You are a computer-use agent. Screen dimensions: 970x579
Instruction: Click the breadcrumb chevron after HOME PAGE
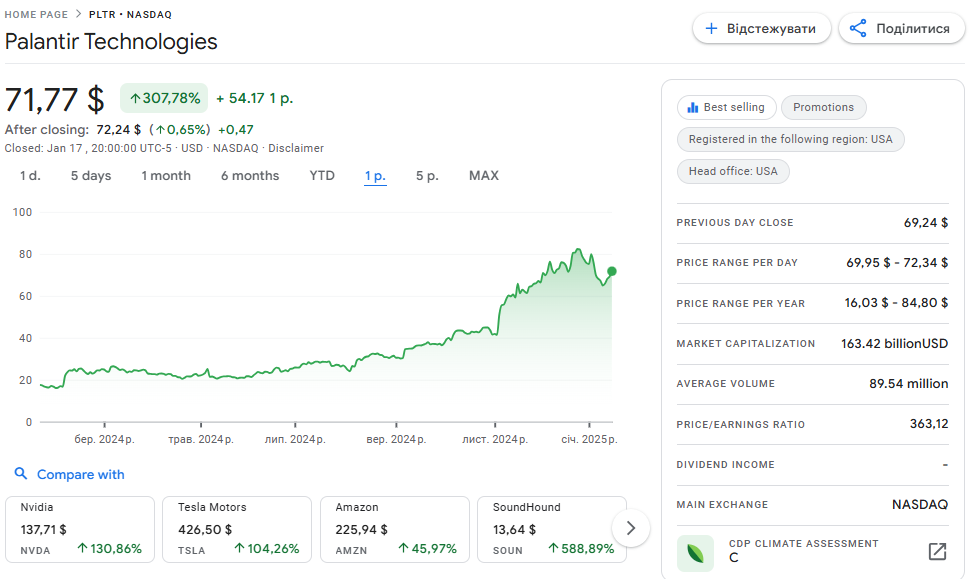click(x=79, y=14)
